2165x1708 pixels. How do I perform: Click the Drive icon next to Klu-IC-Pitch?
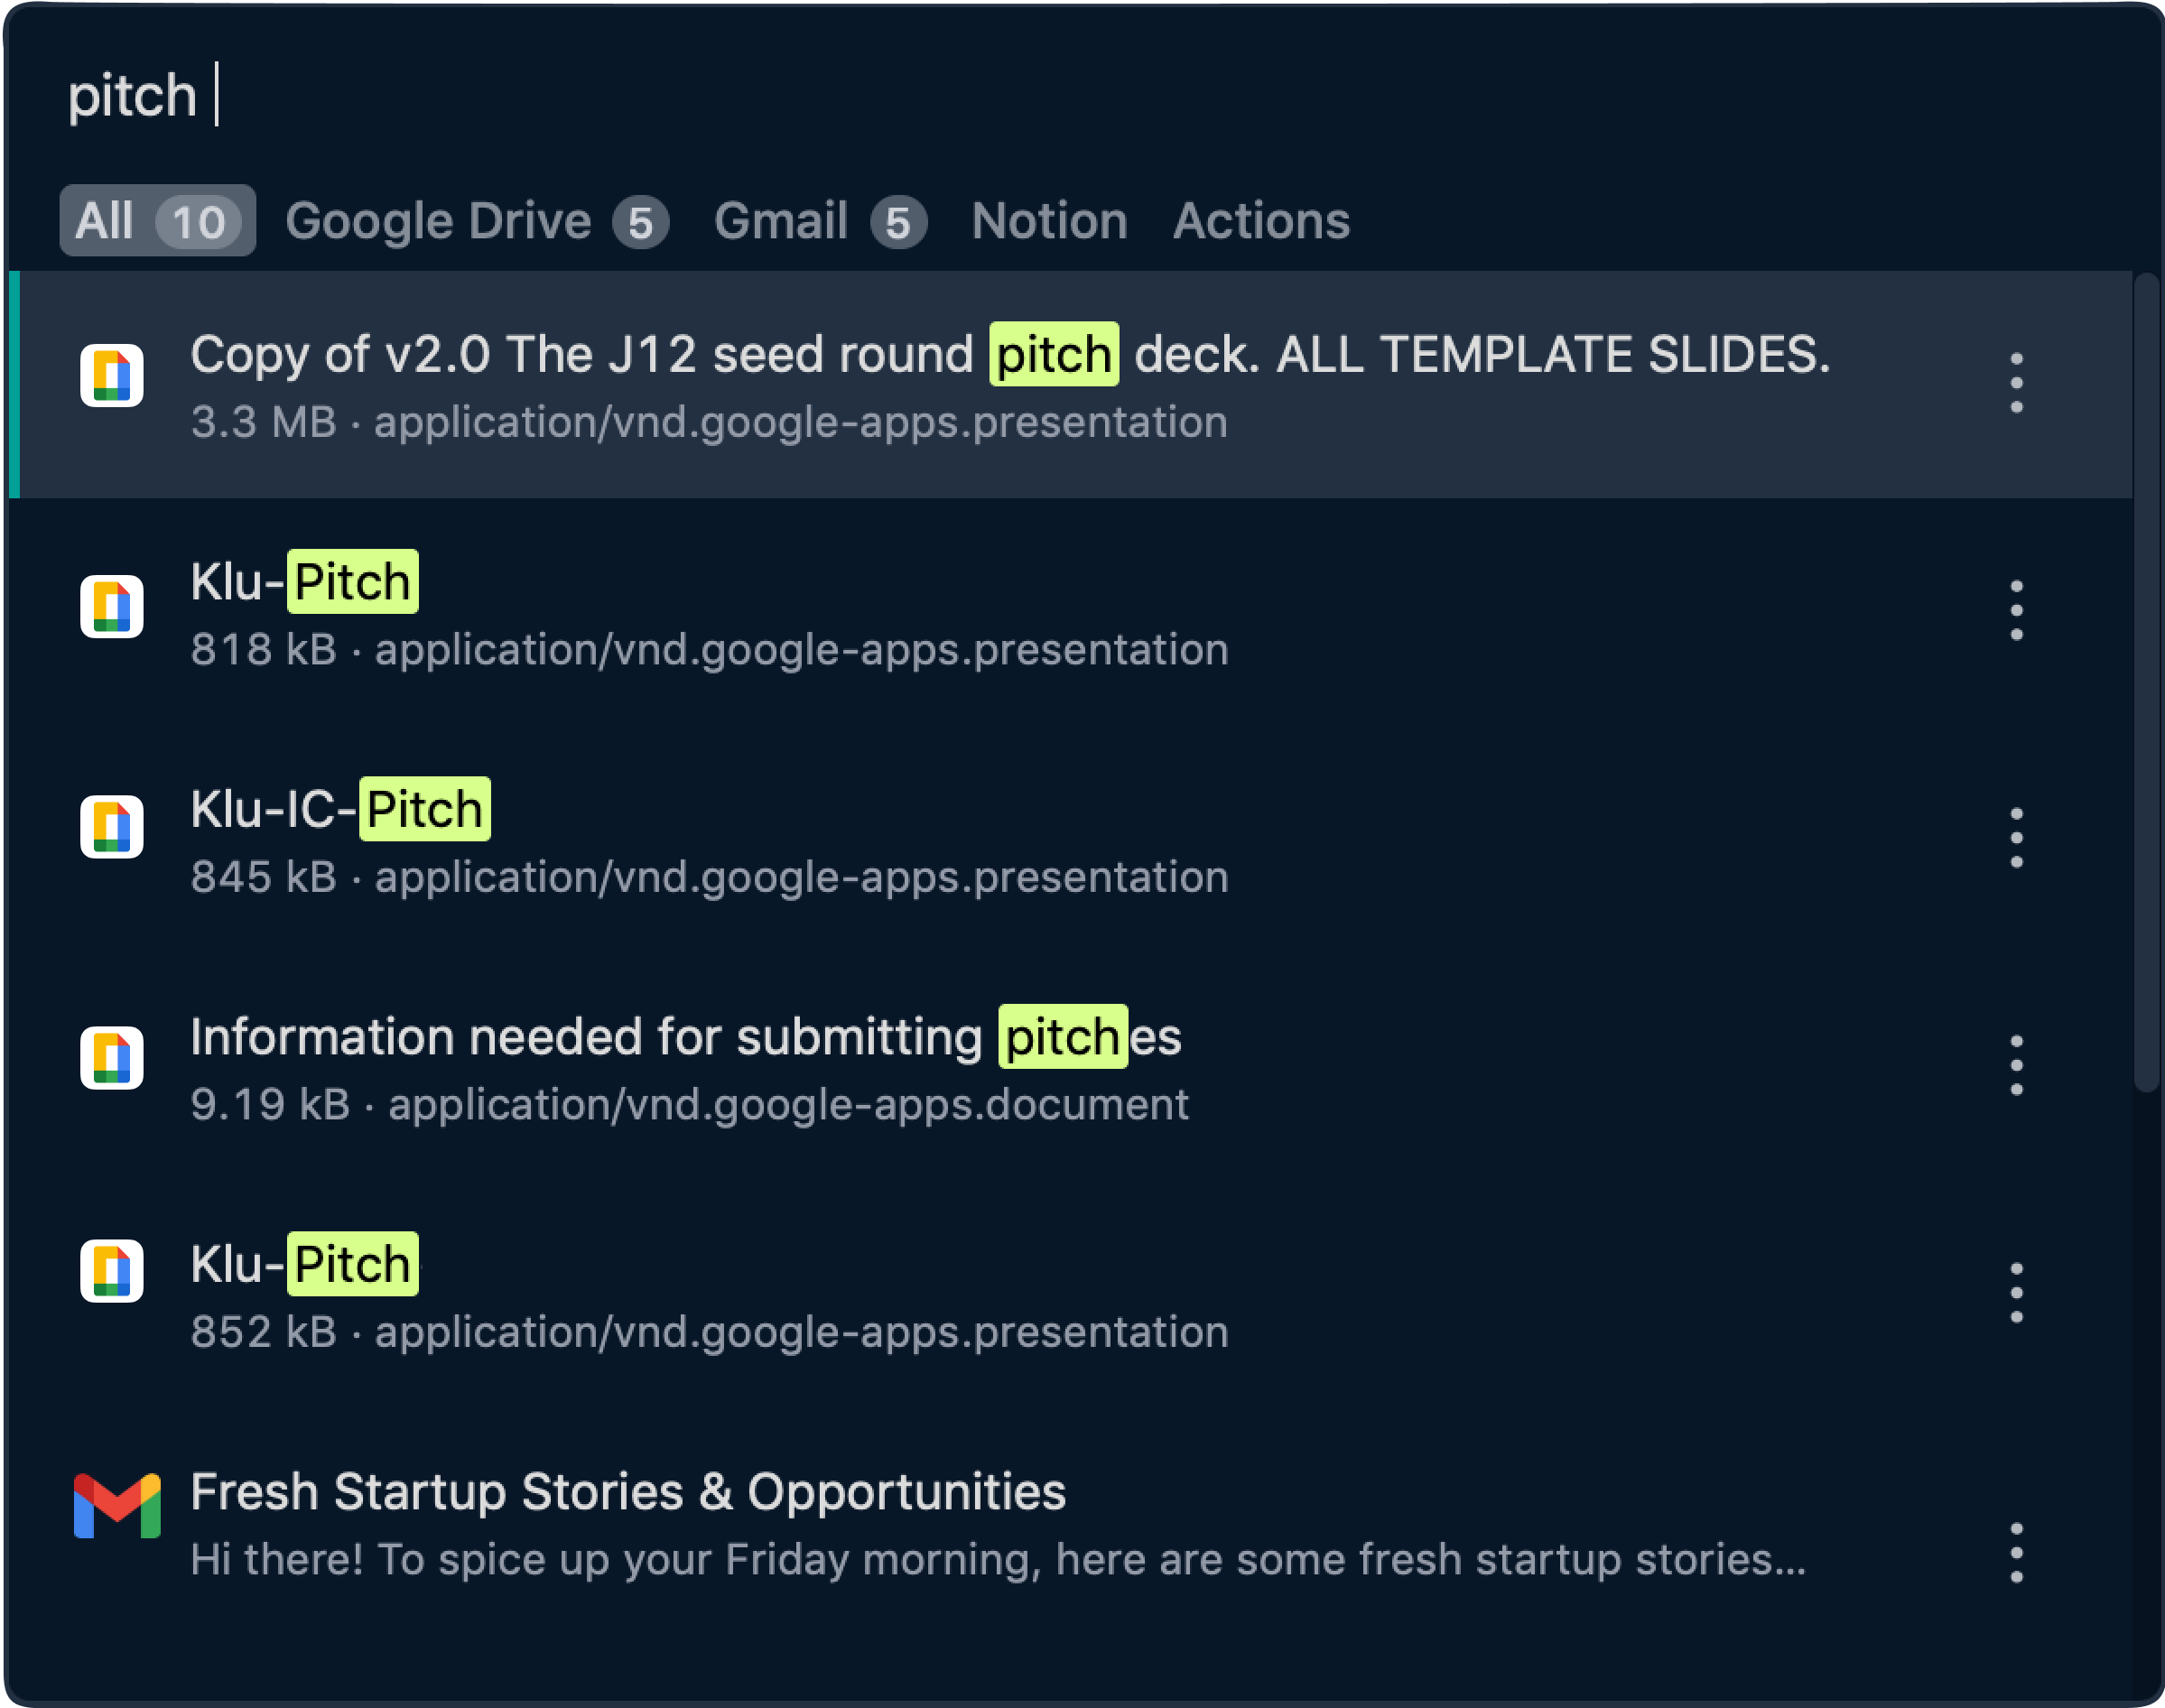point(112,827)
